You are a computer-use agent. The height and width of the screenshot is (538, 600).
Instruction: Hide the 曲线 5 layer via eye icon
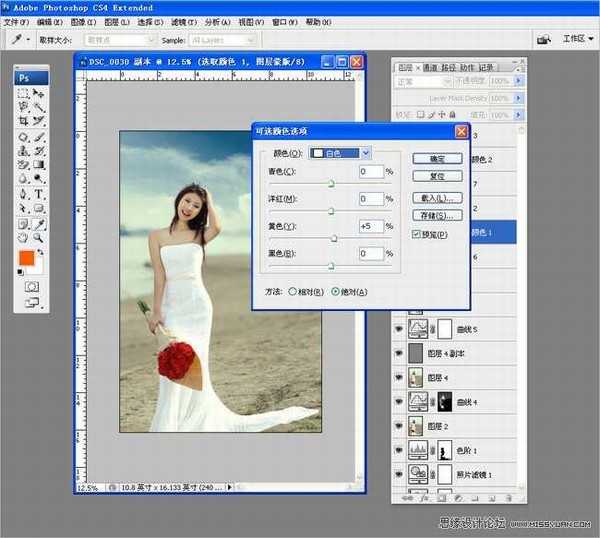point(400,329)
